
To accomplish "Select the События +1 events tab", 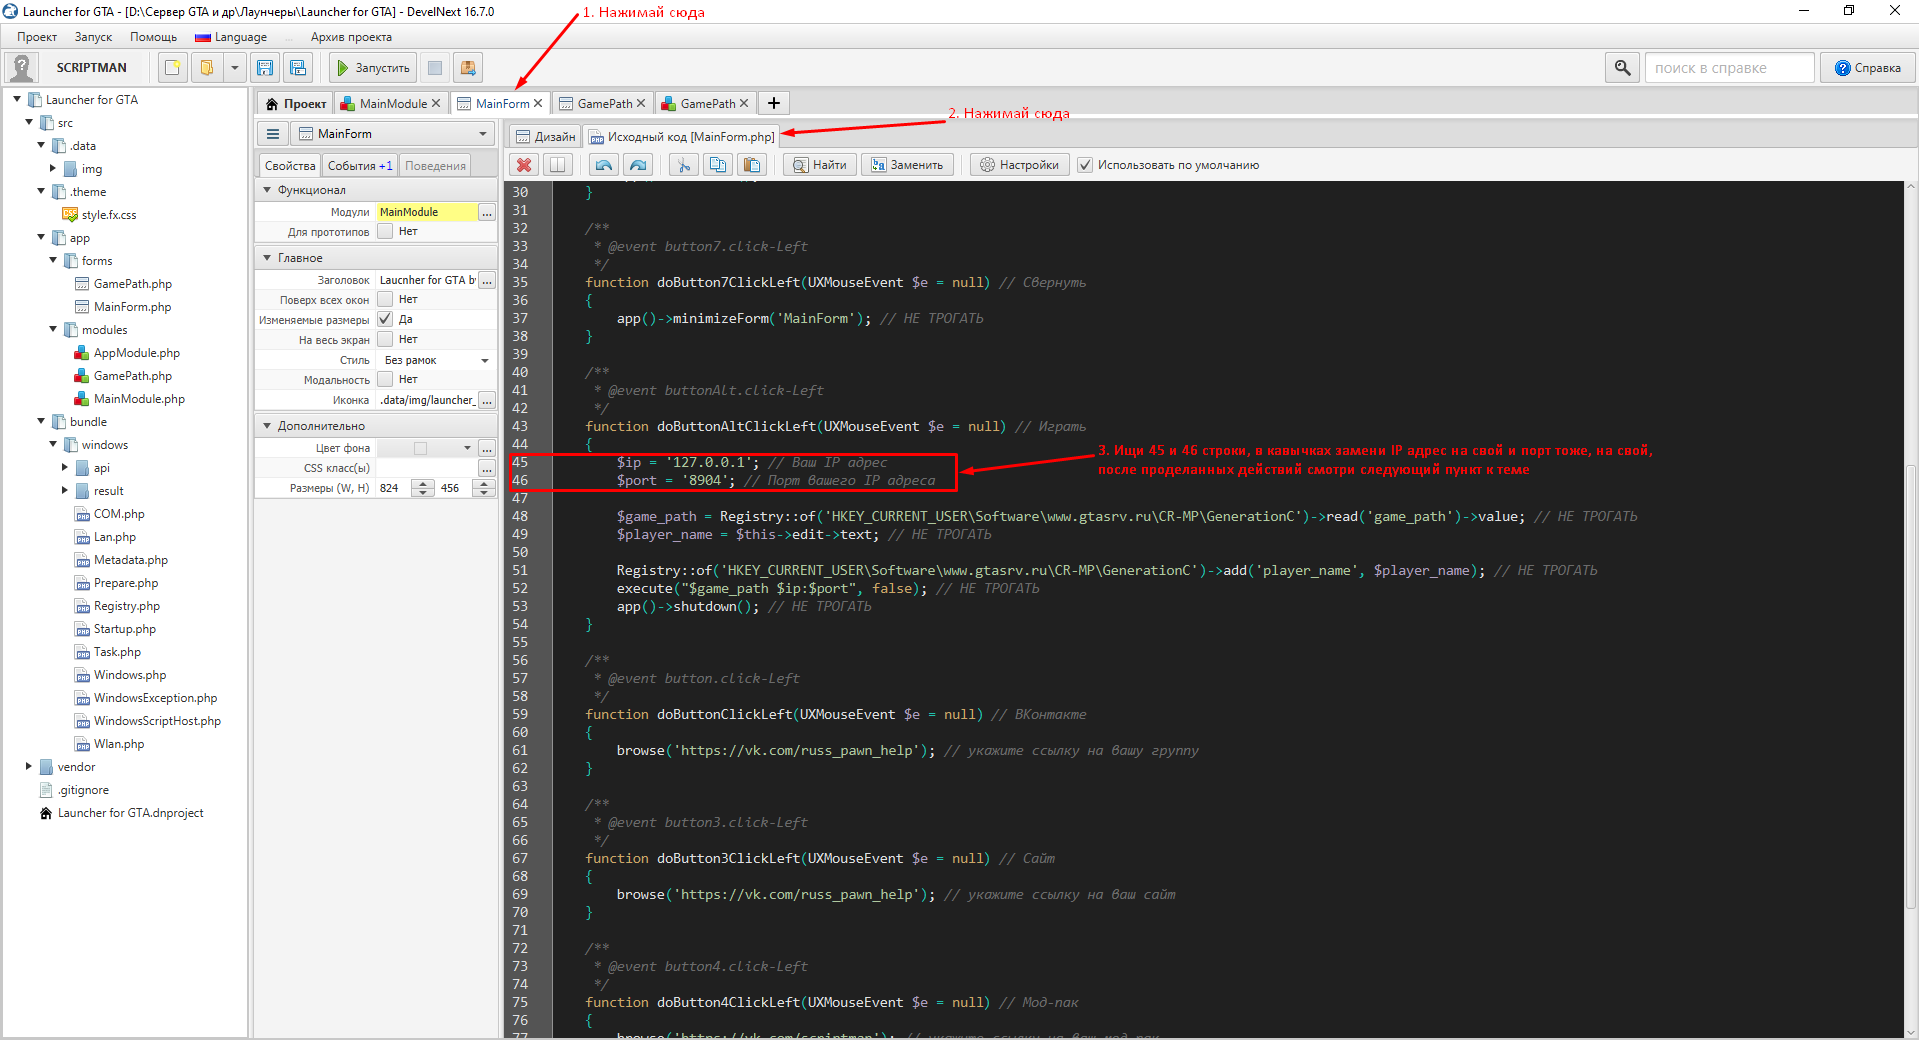I will tap(360, 166).
